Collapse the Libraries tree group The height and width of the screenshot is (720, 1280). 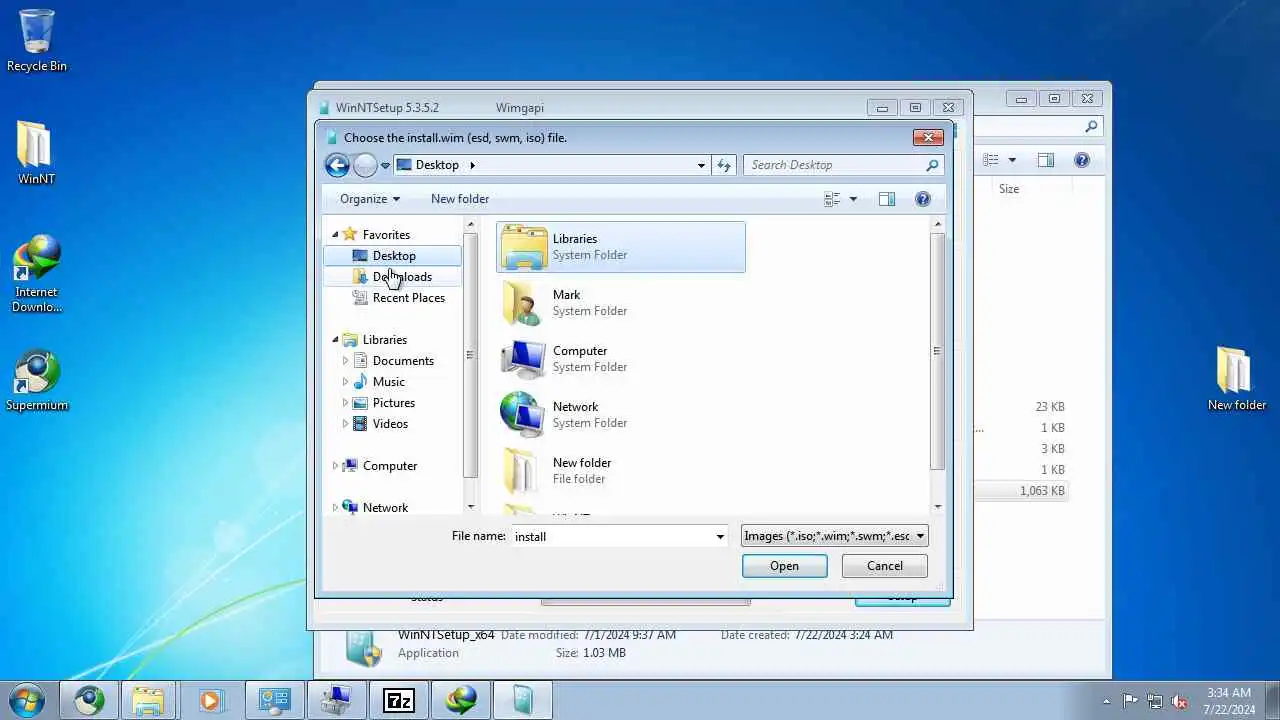tap(335, 340)
